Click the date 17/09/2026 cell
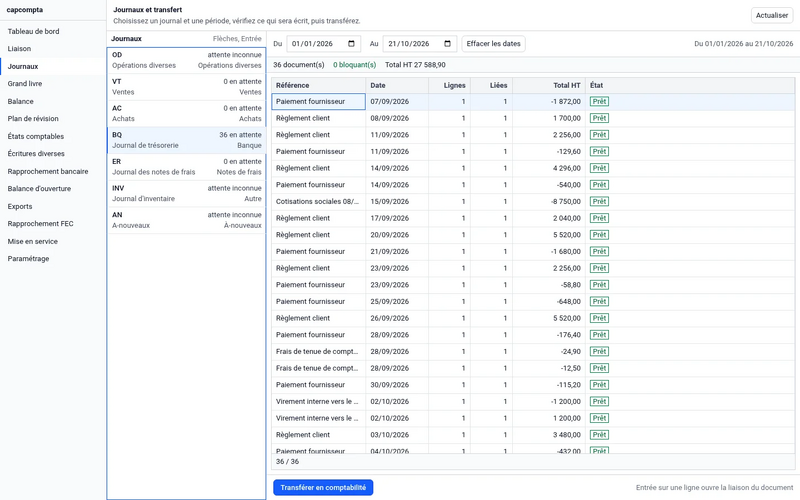This screenshot has height=500, width=800. coord(397,218)
